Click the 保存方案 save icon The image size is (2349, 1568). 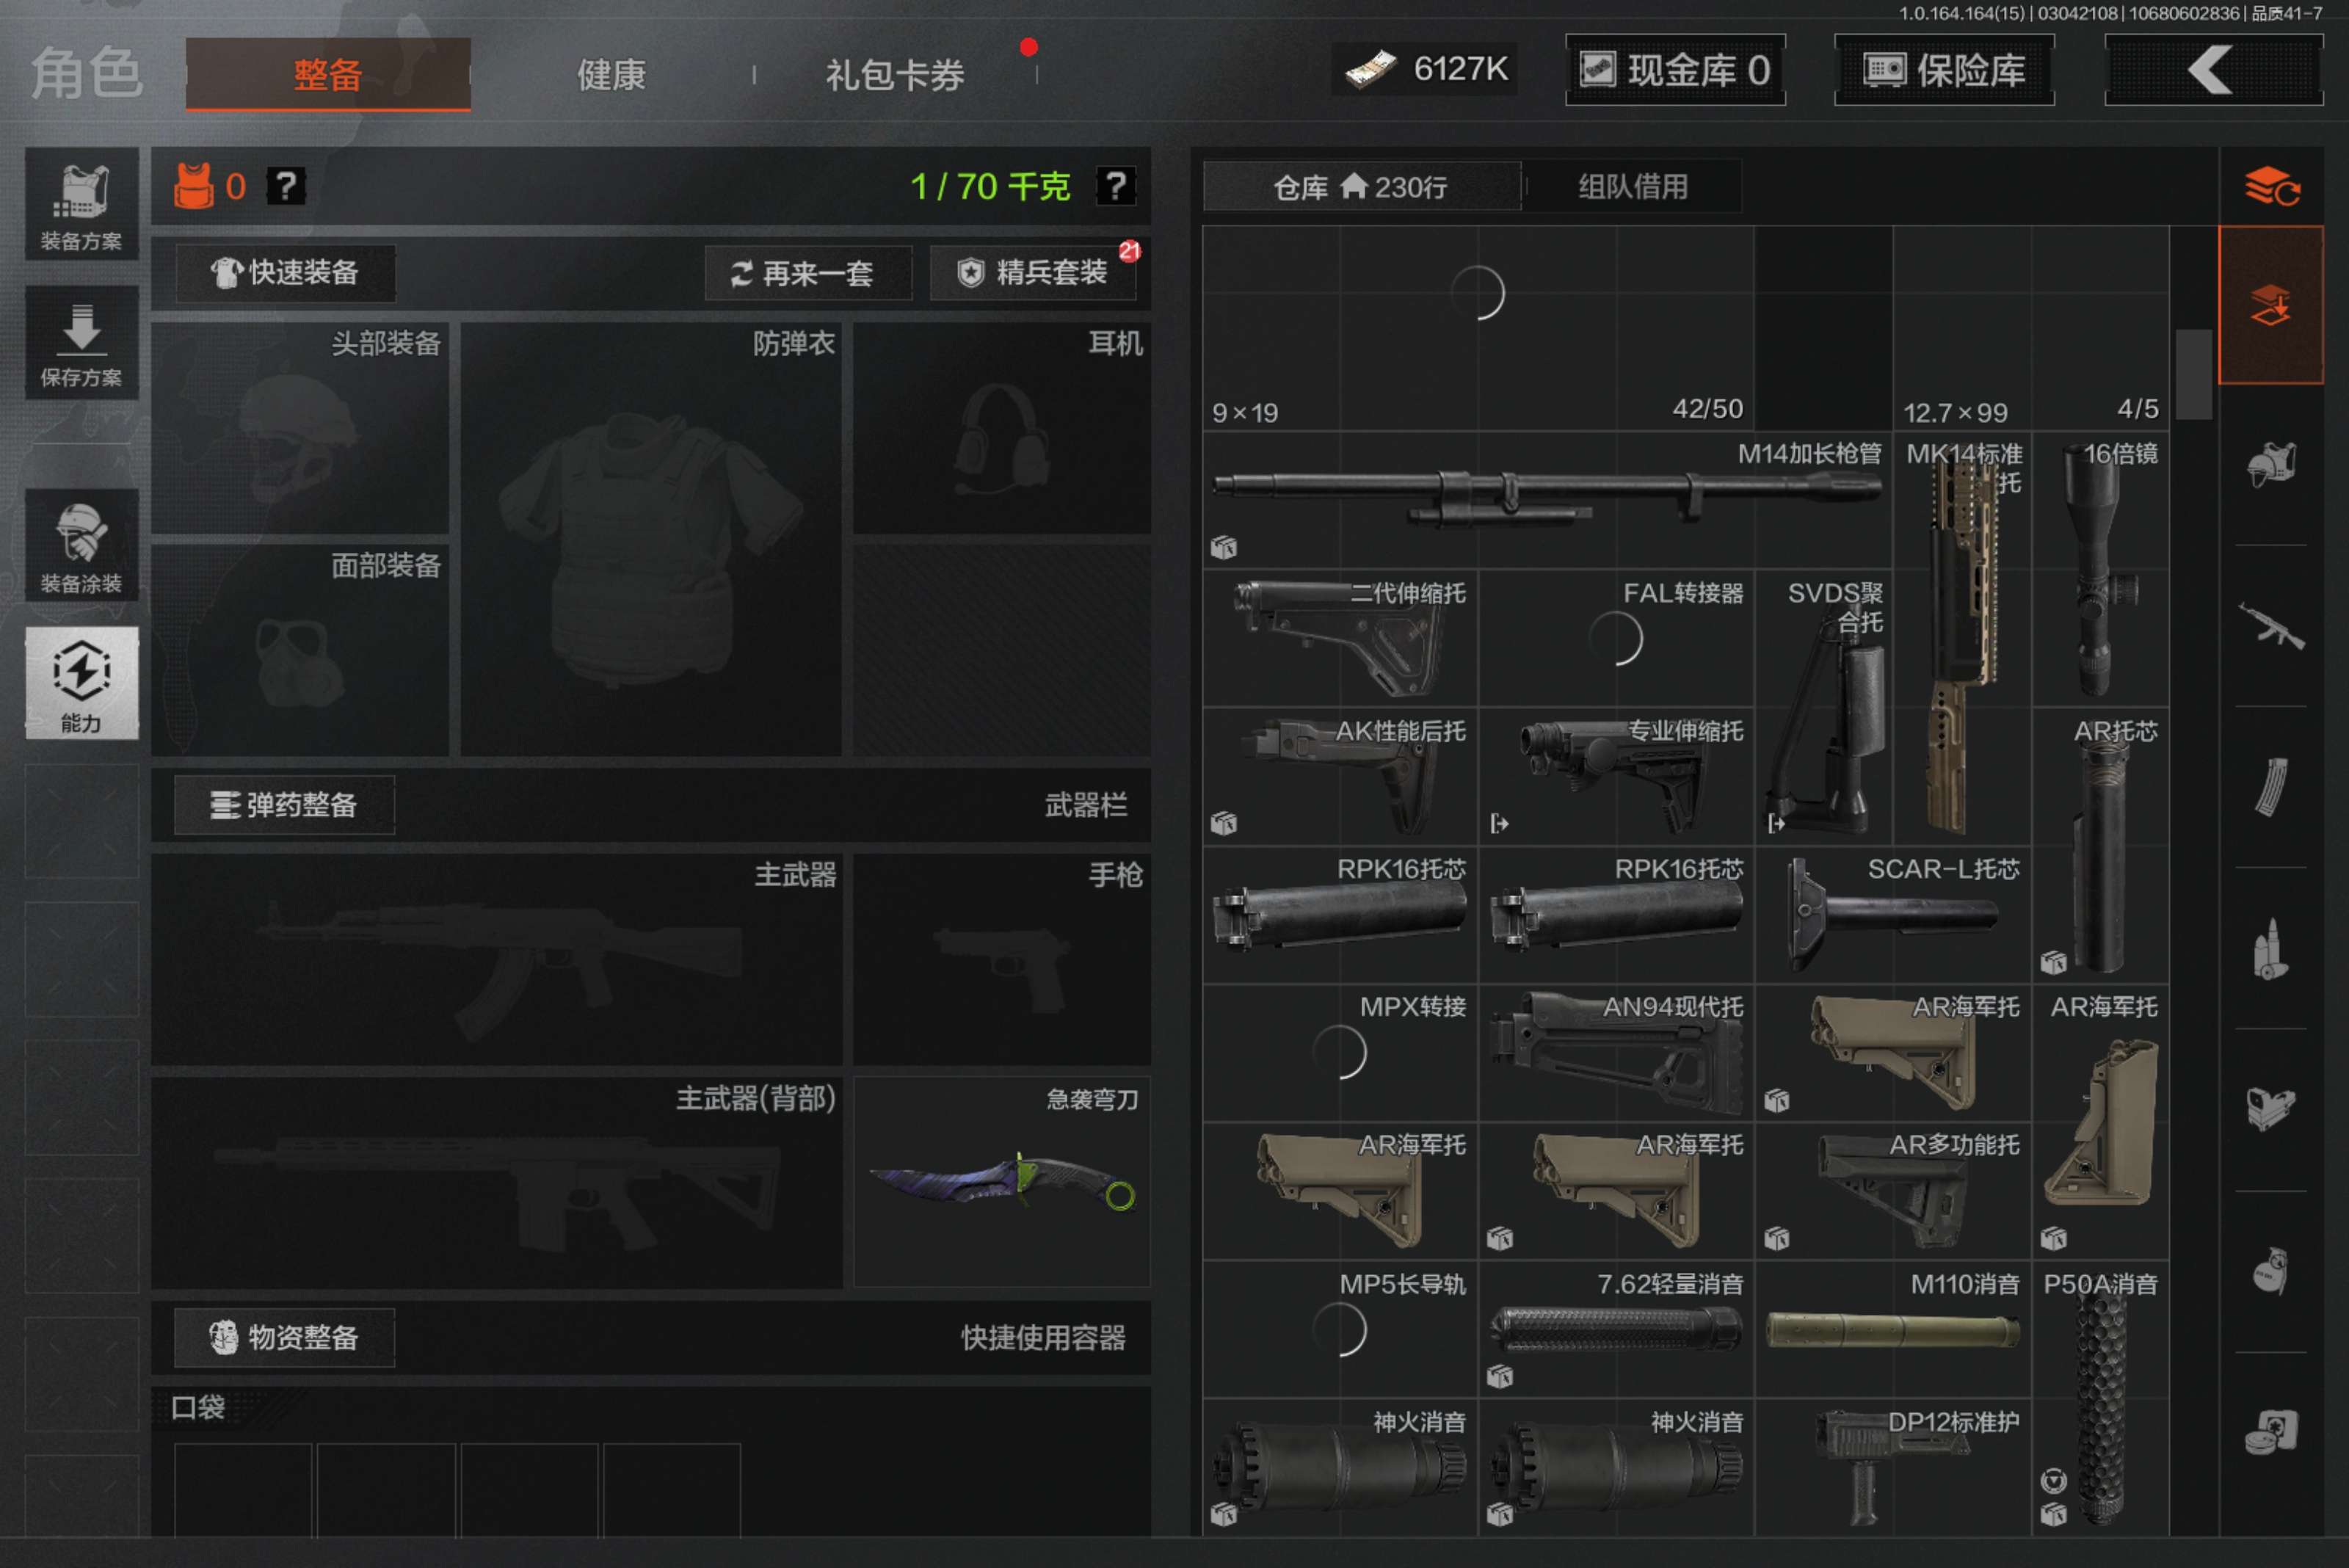[x=81, y=343]
